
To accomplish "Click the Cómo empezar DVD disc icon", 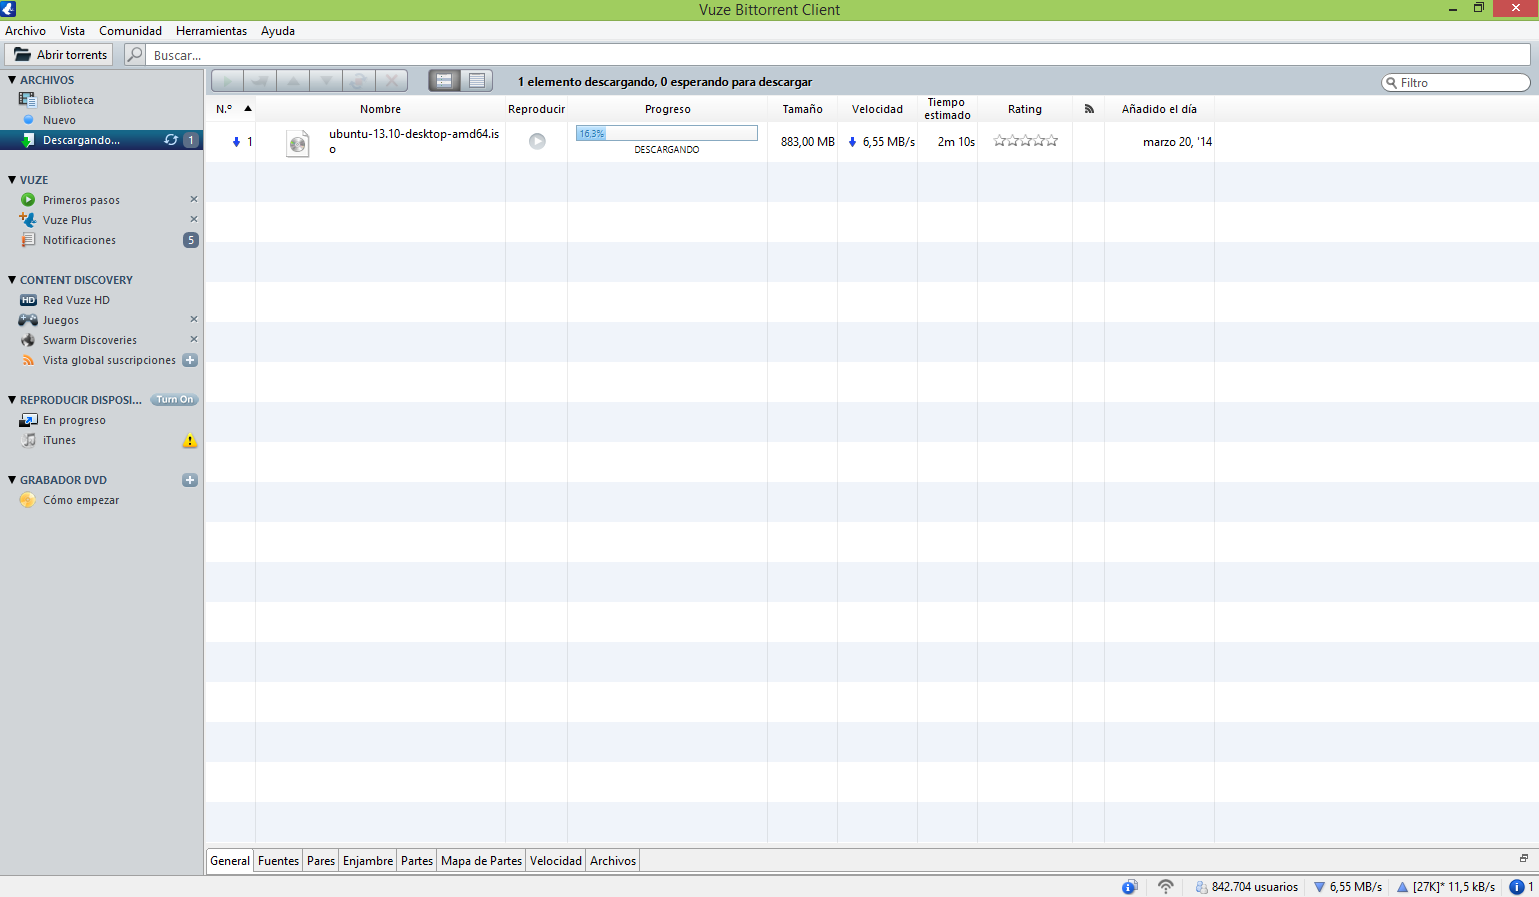I will tap(28, 500).
